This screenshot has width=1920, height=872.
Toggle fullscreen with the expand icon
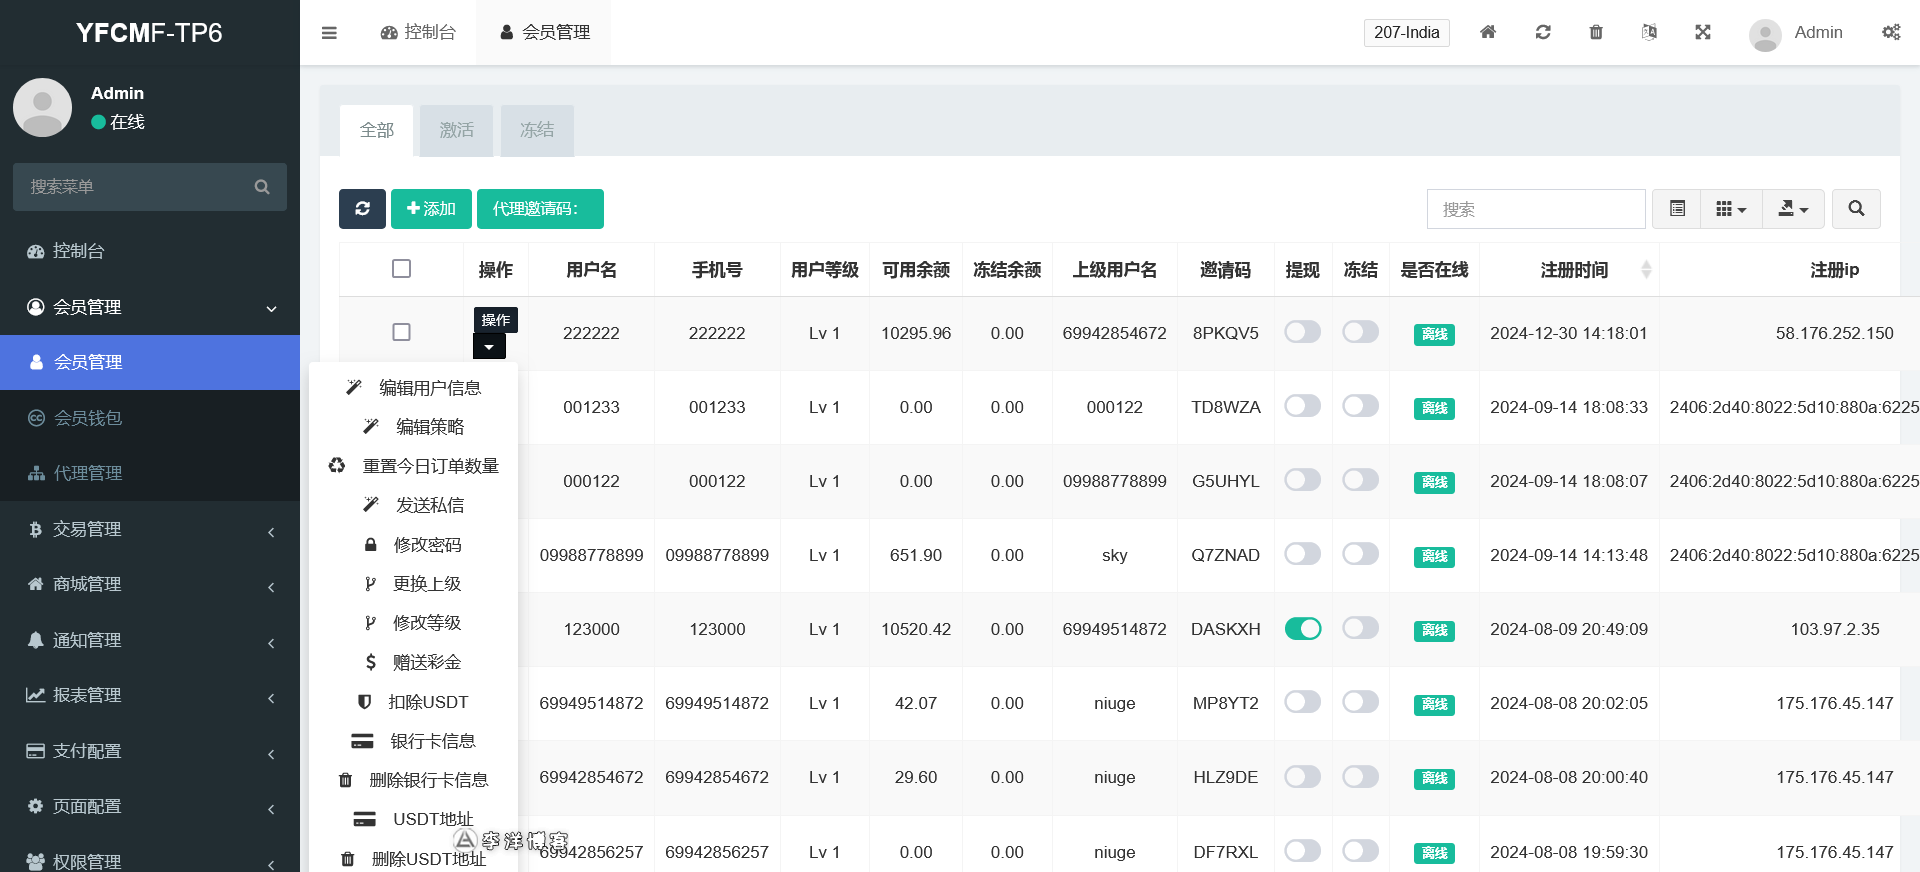coord(1703,32)
